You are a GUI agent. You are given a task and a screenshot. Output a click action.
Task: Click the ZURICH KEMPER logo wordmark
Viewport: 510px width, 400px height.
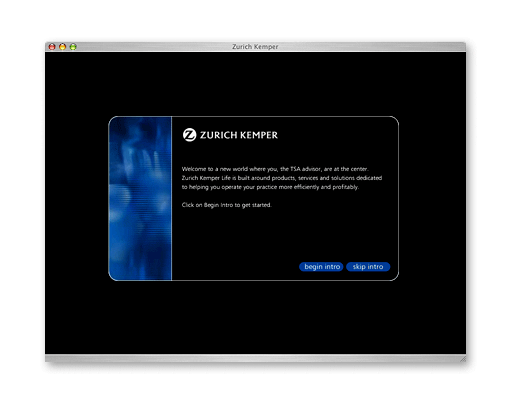coord(239,135)
